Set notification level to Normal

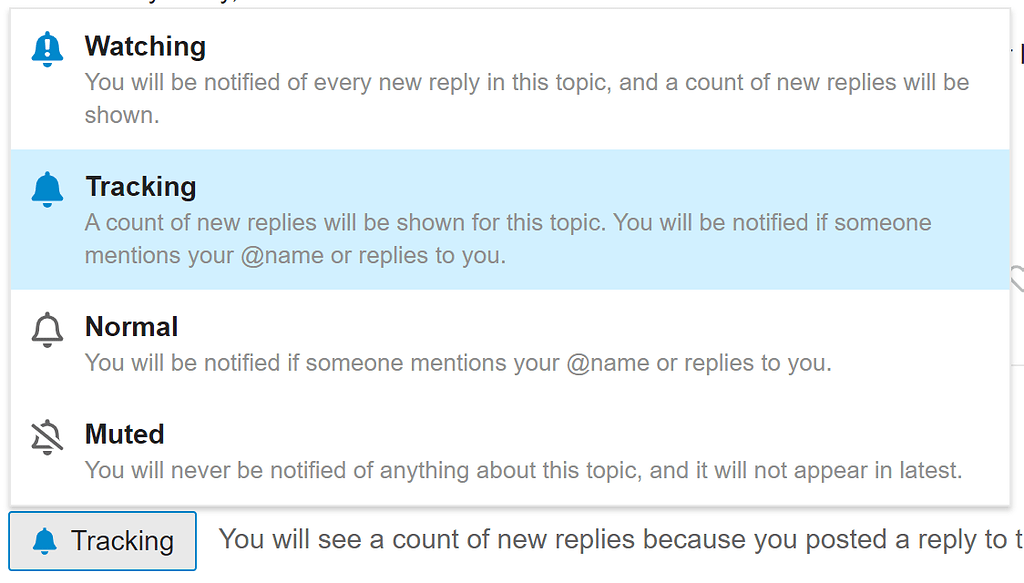point(131,326)
